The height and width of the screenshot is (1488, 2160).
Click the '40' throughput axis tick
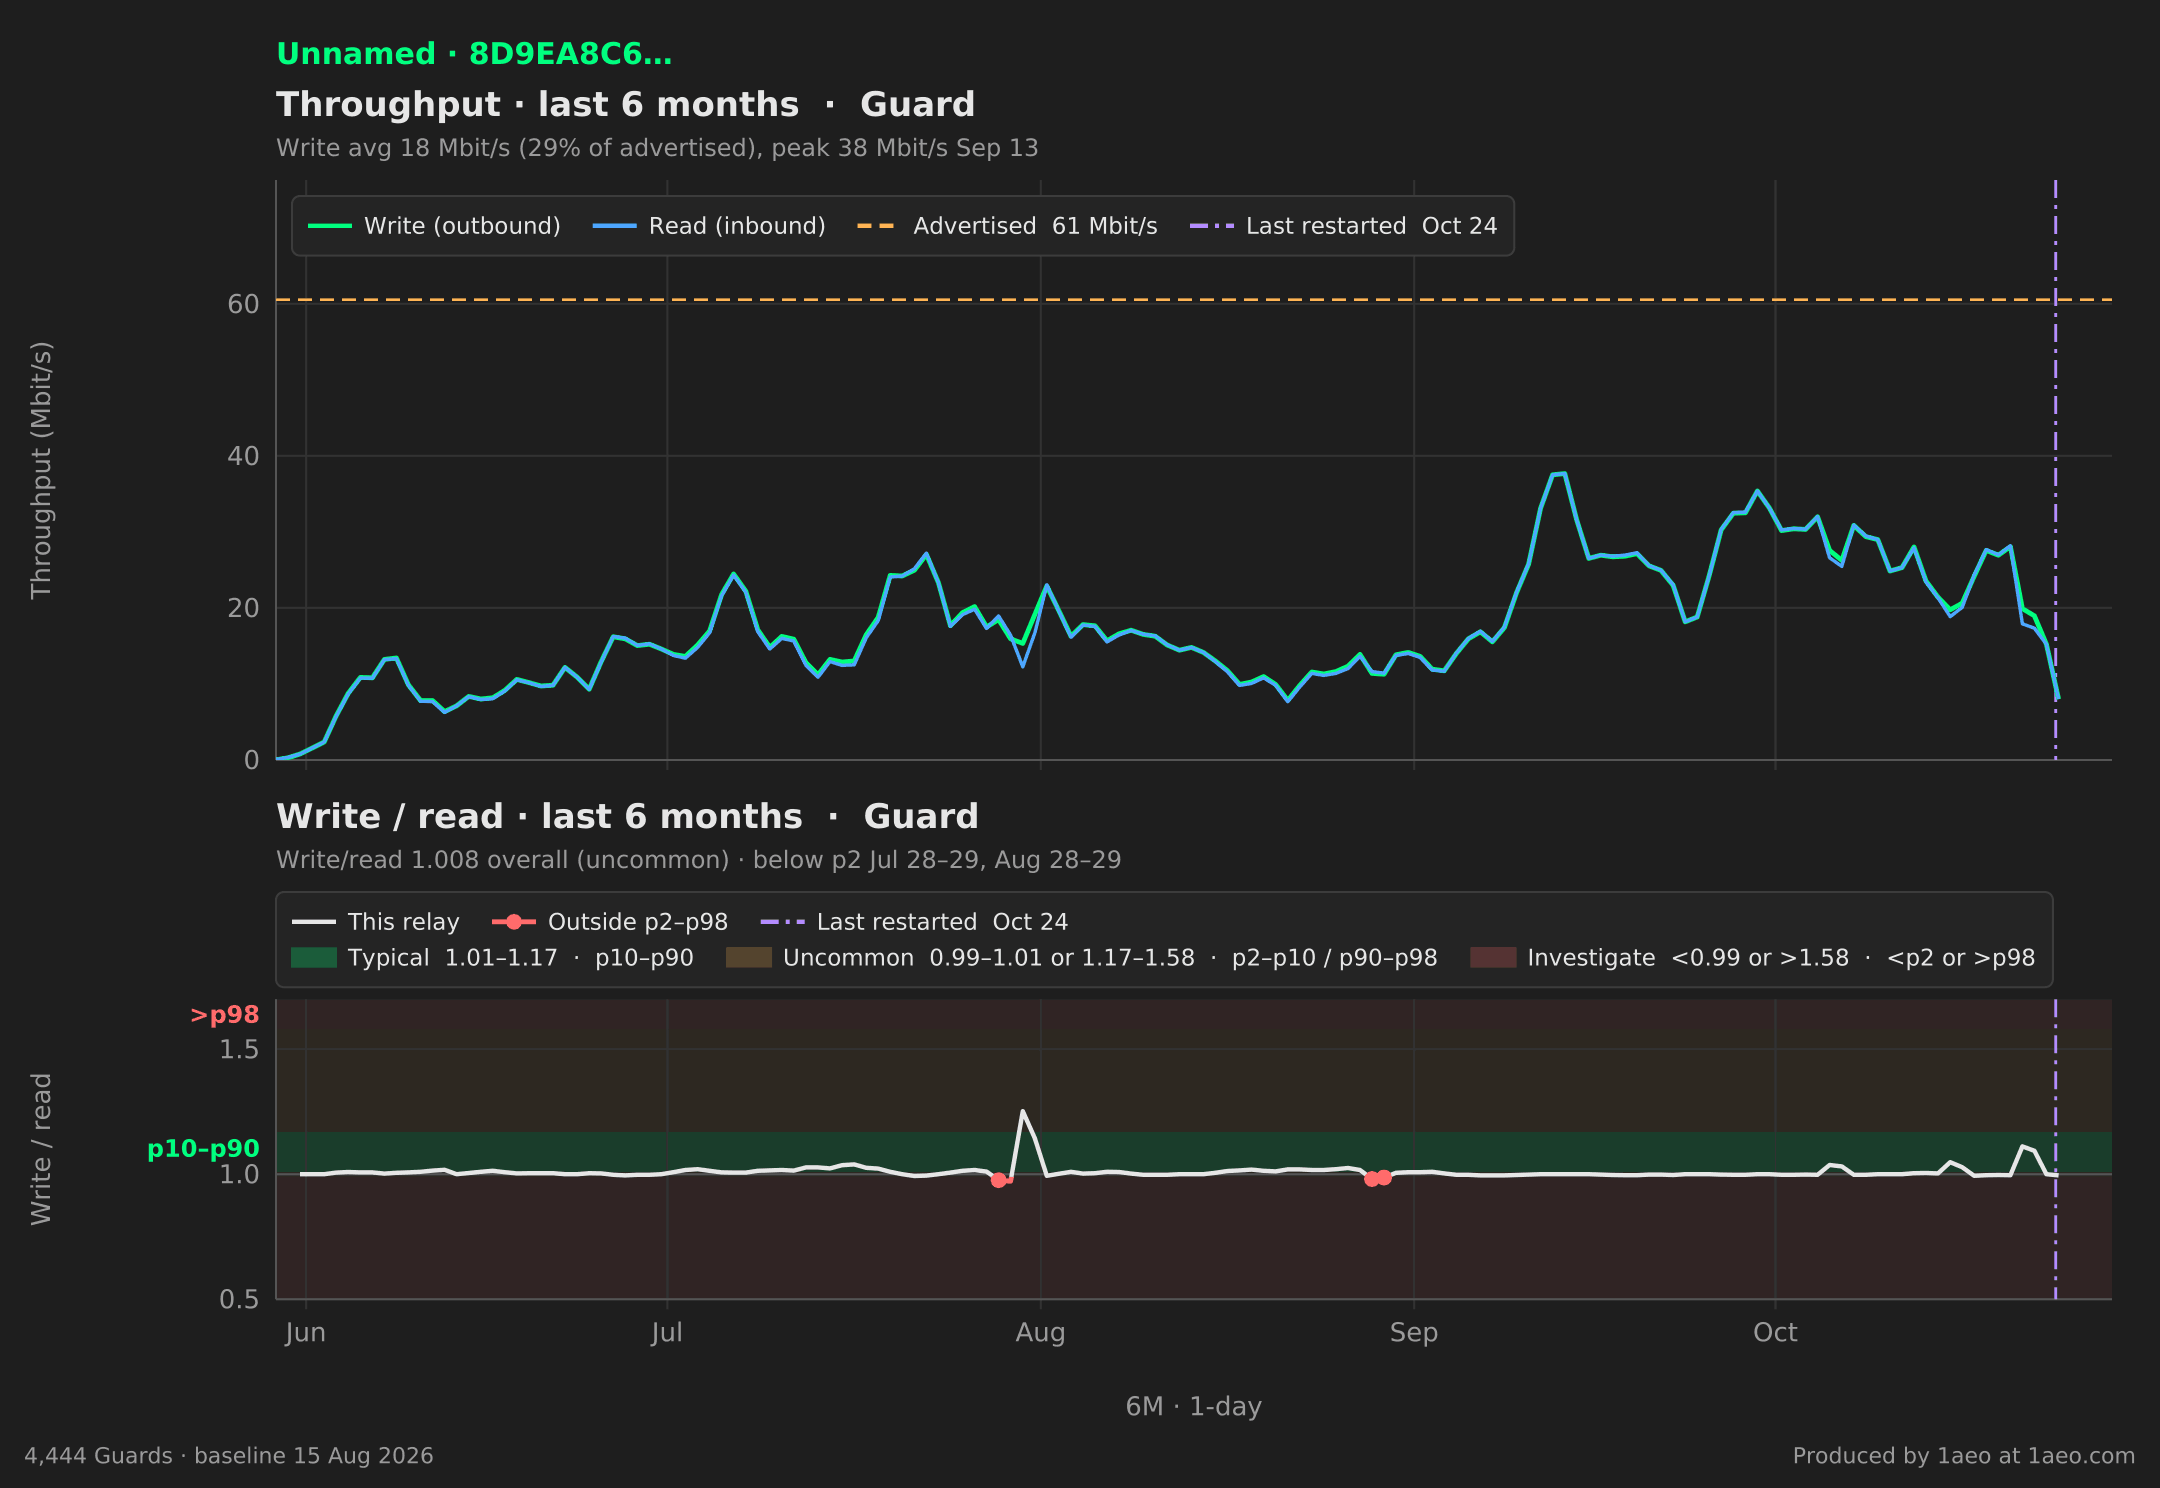coord(243,456)
